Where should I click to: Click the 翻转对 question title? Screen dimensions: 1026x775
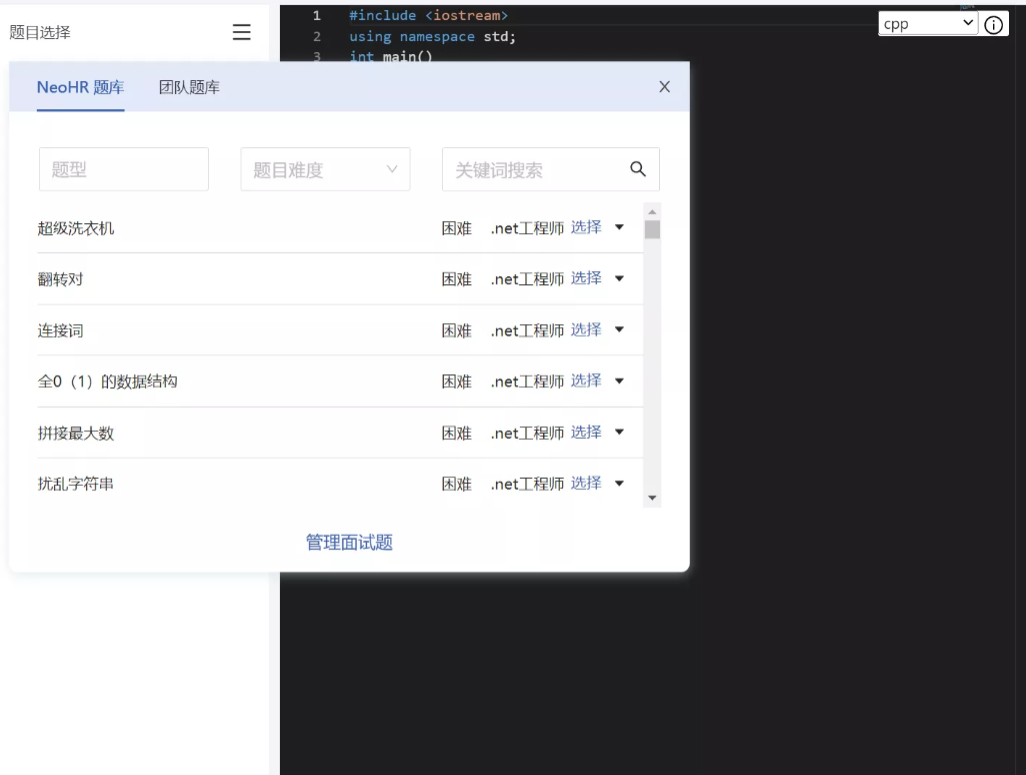60,279
